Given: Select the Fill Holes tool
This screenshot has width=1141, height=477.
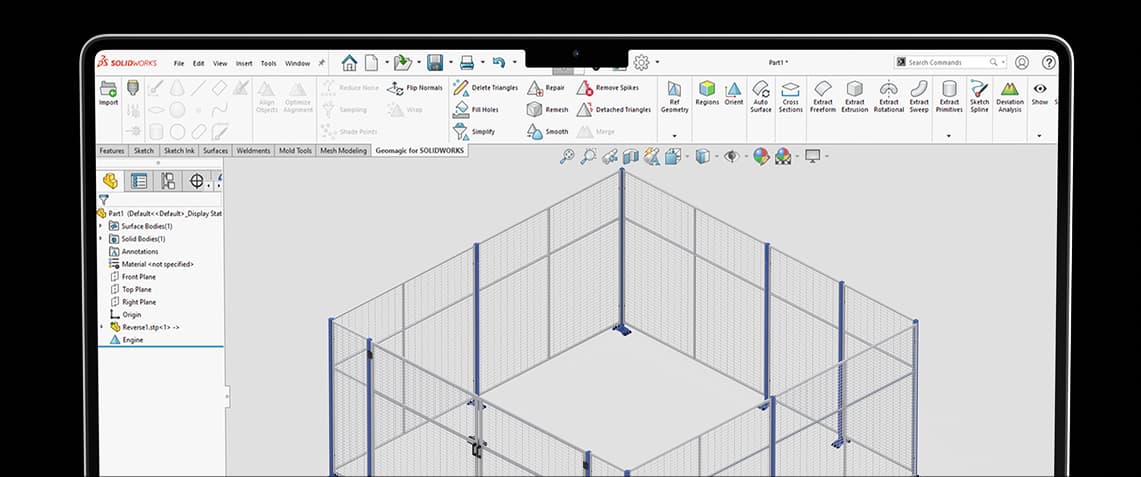Looking at the screenshot, I should pyautogui.click(x=476, y=110).
